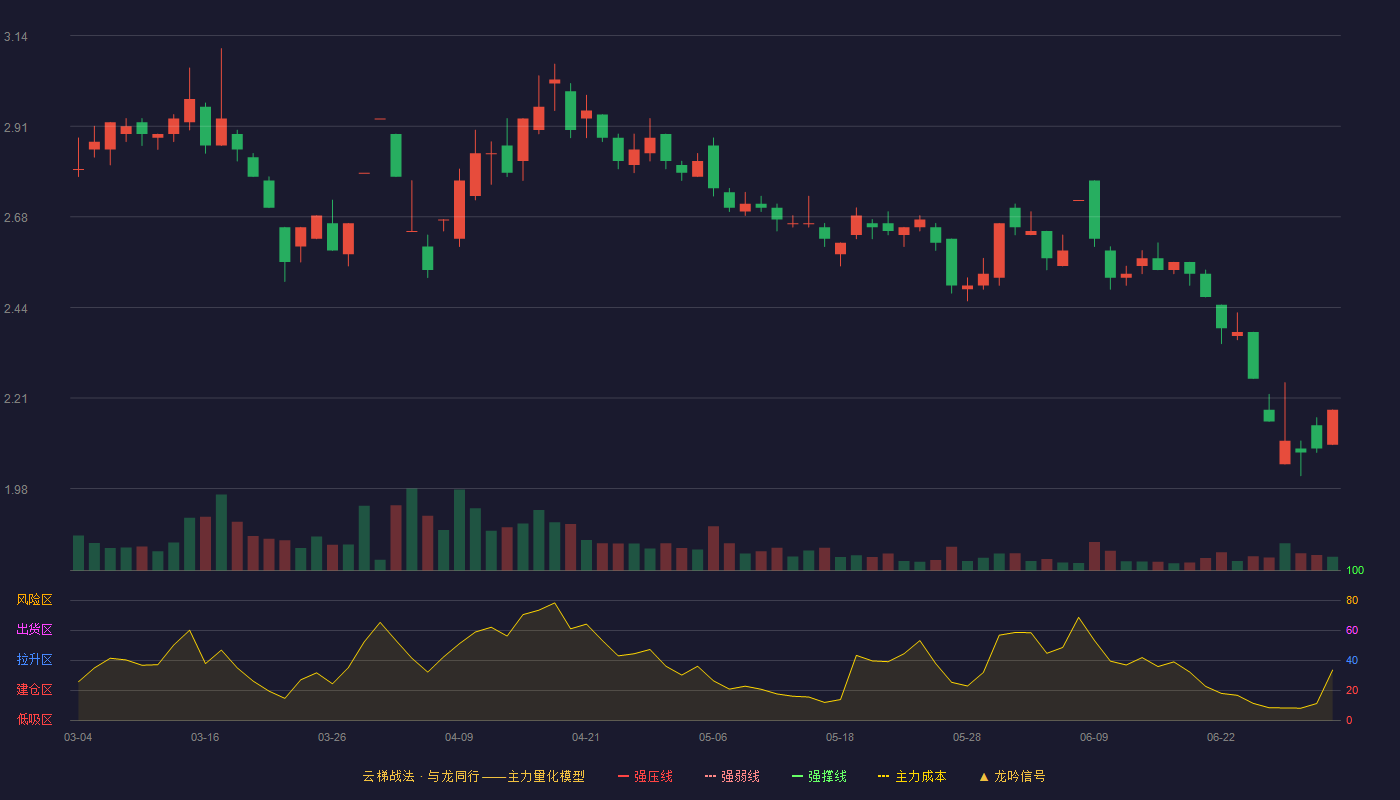Click the 06-09 date label

tap(1094, 737)
